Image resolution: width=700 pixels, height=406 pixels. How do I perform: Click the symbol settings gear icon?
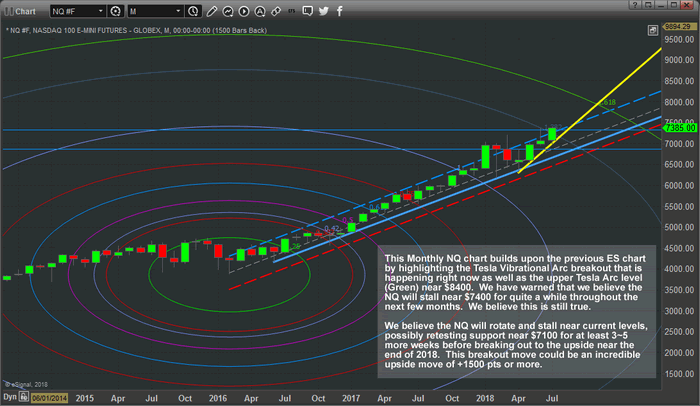pyautogui.click(x=116, y=11)
